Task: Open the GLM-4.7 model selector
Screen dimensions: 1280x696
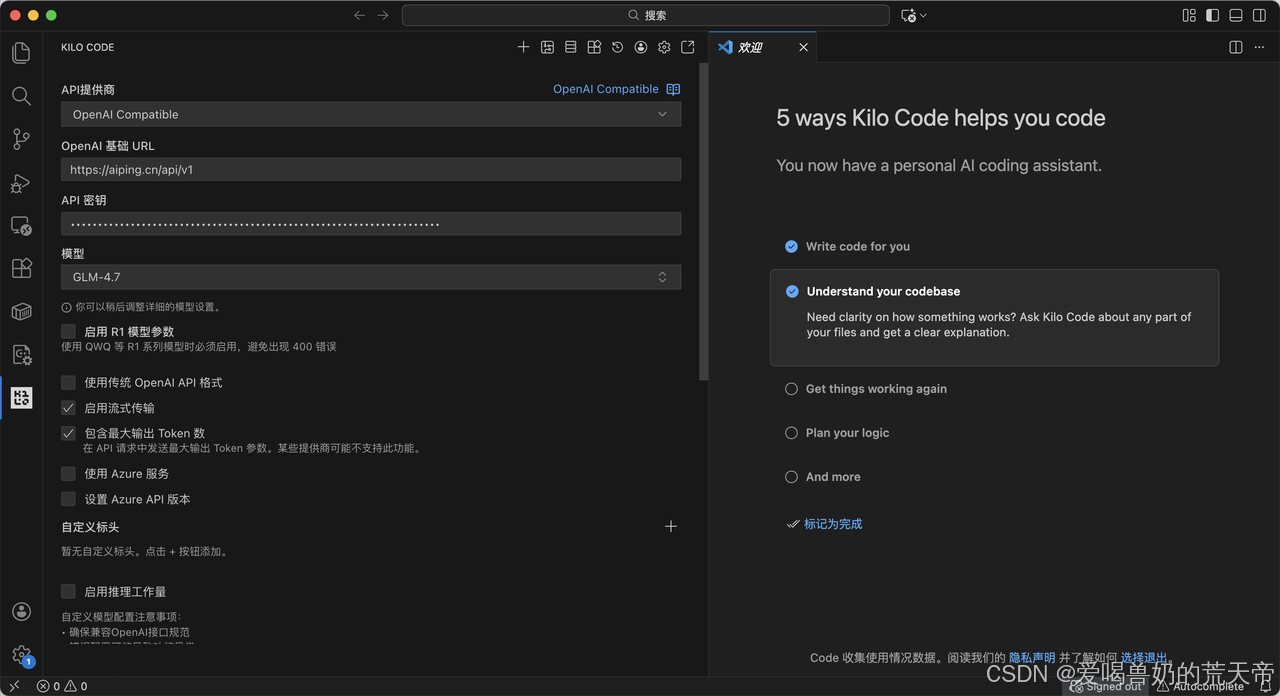Action: tap(371, 277)
